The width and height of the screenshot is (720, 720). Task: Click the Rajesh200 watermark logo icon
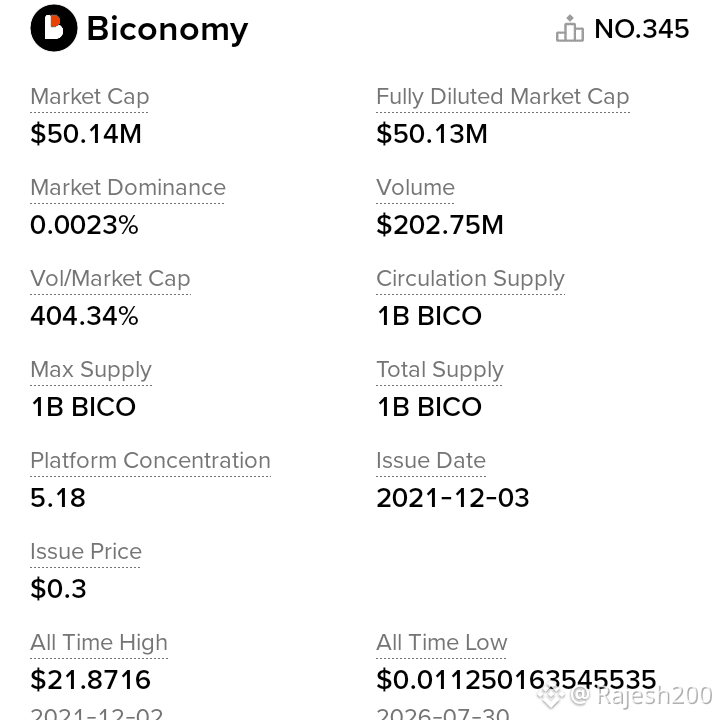[x=551, y=697]
